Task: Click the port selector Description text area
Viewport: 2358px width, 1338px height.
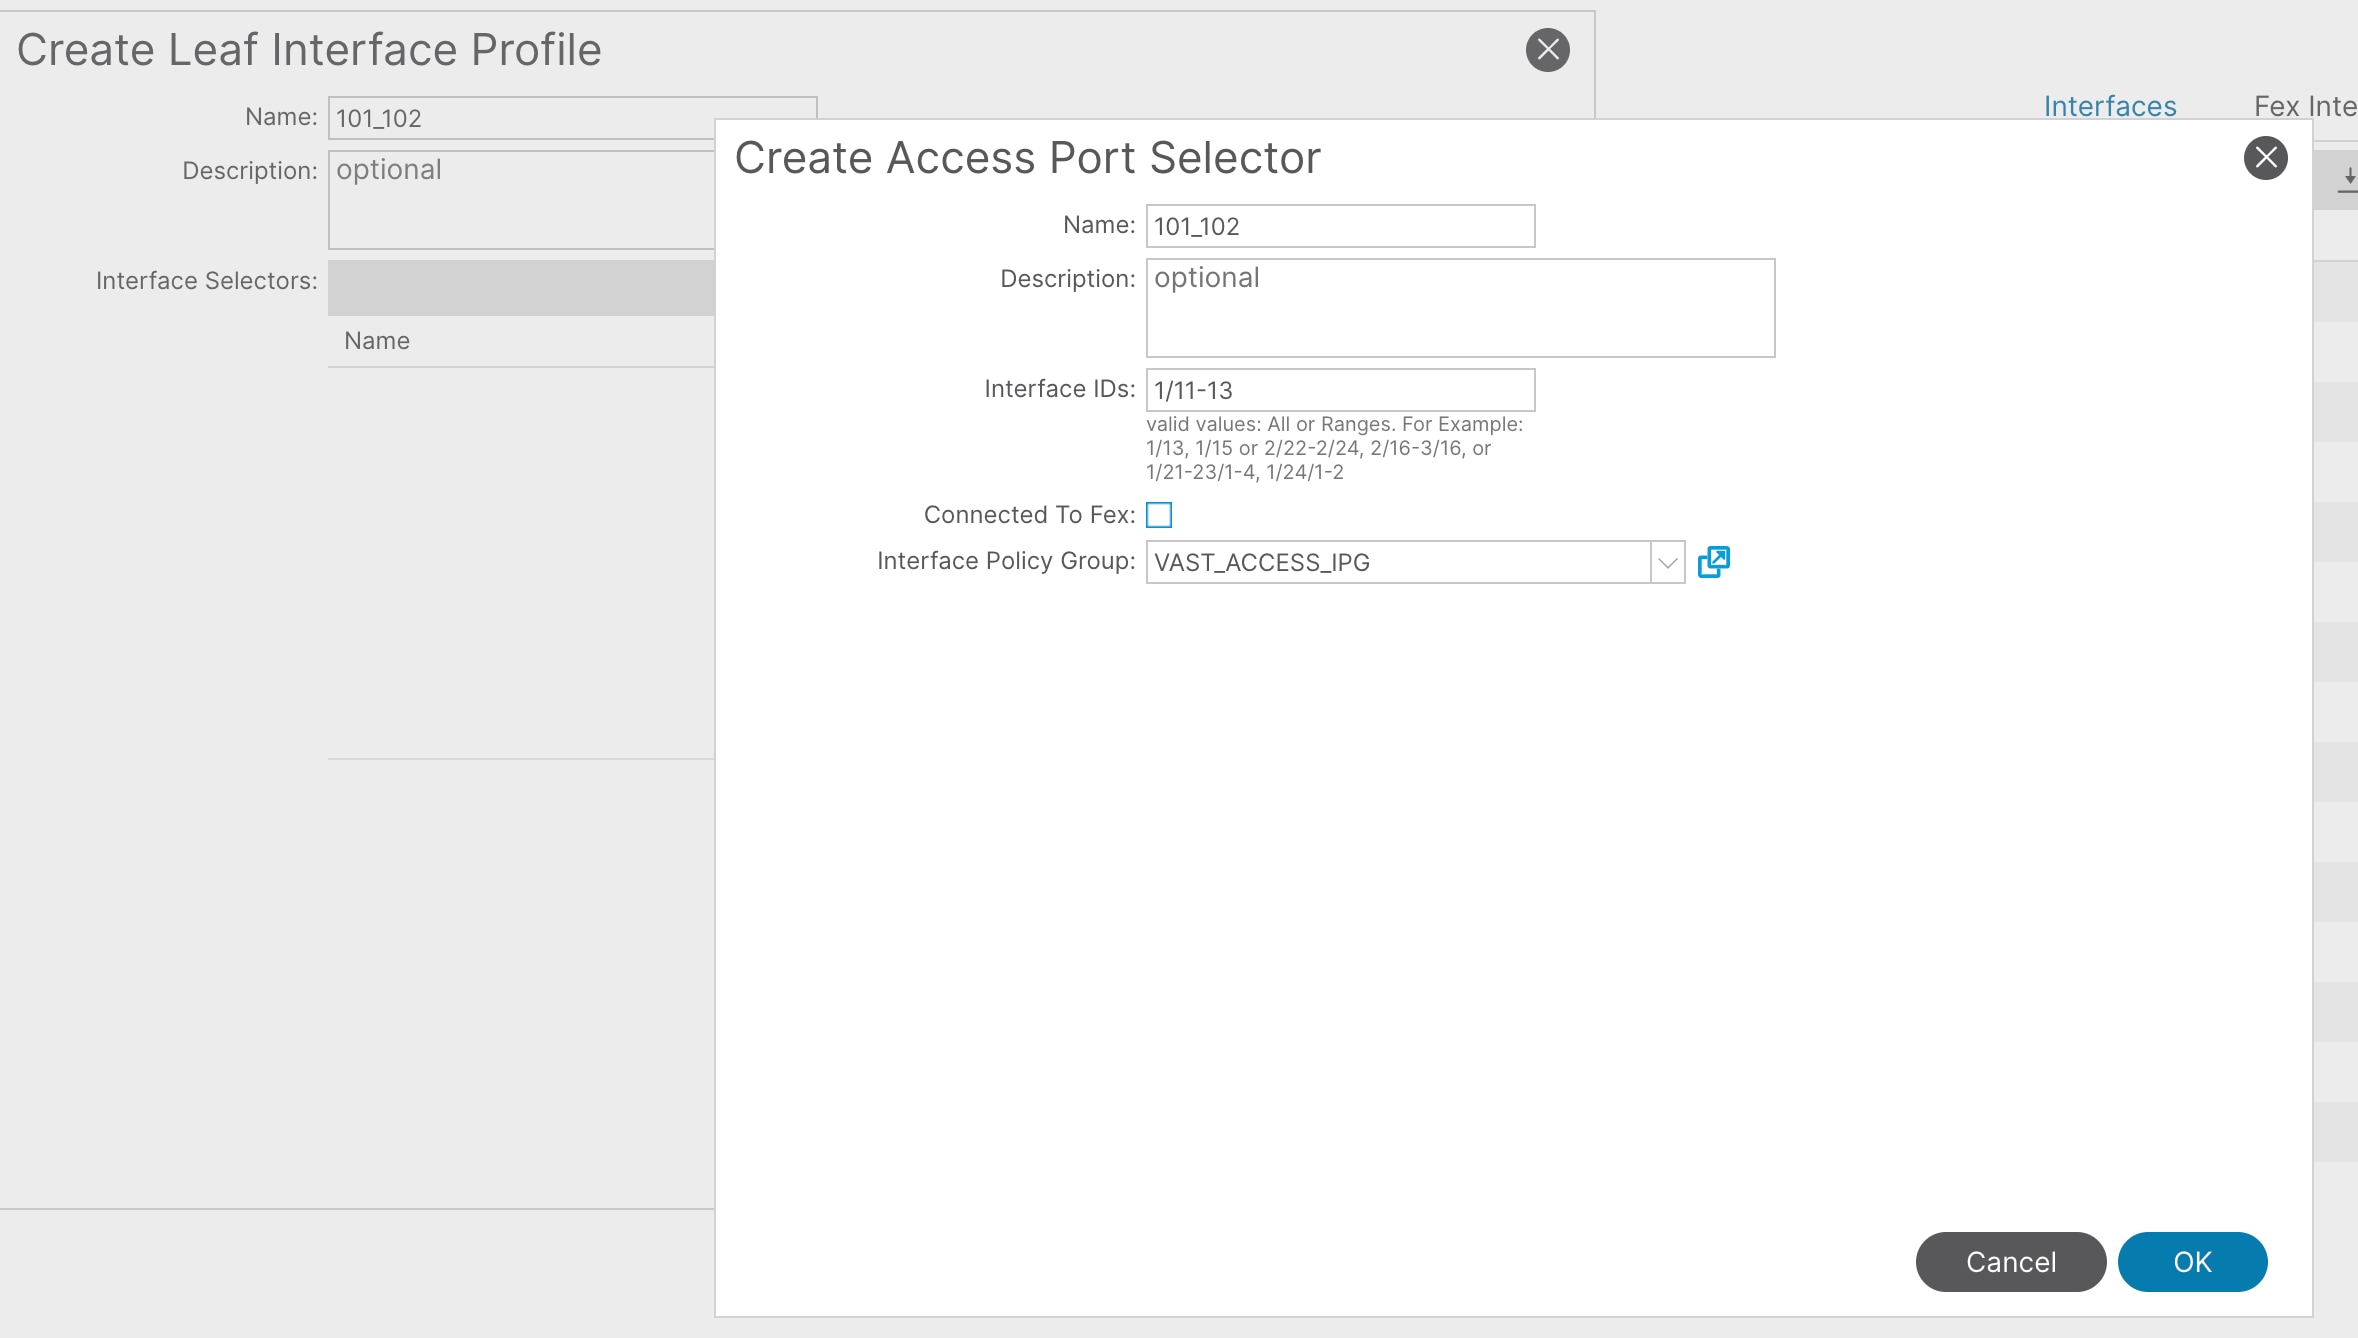Action: pos(1459,308)
